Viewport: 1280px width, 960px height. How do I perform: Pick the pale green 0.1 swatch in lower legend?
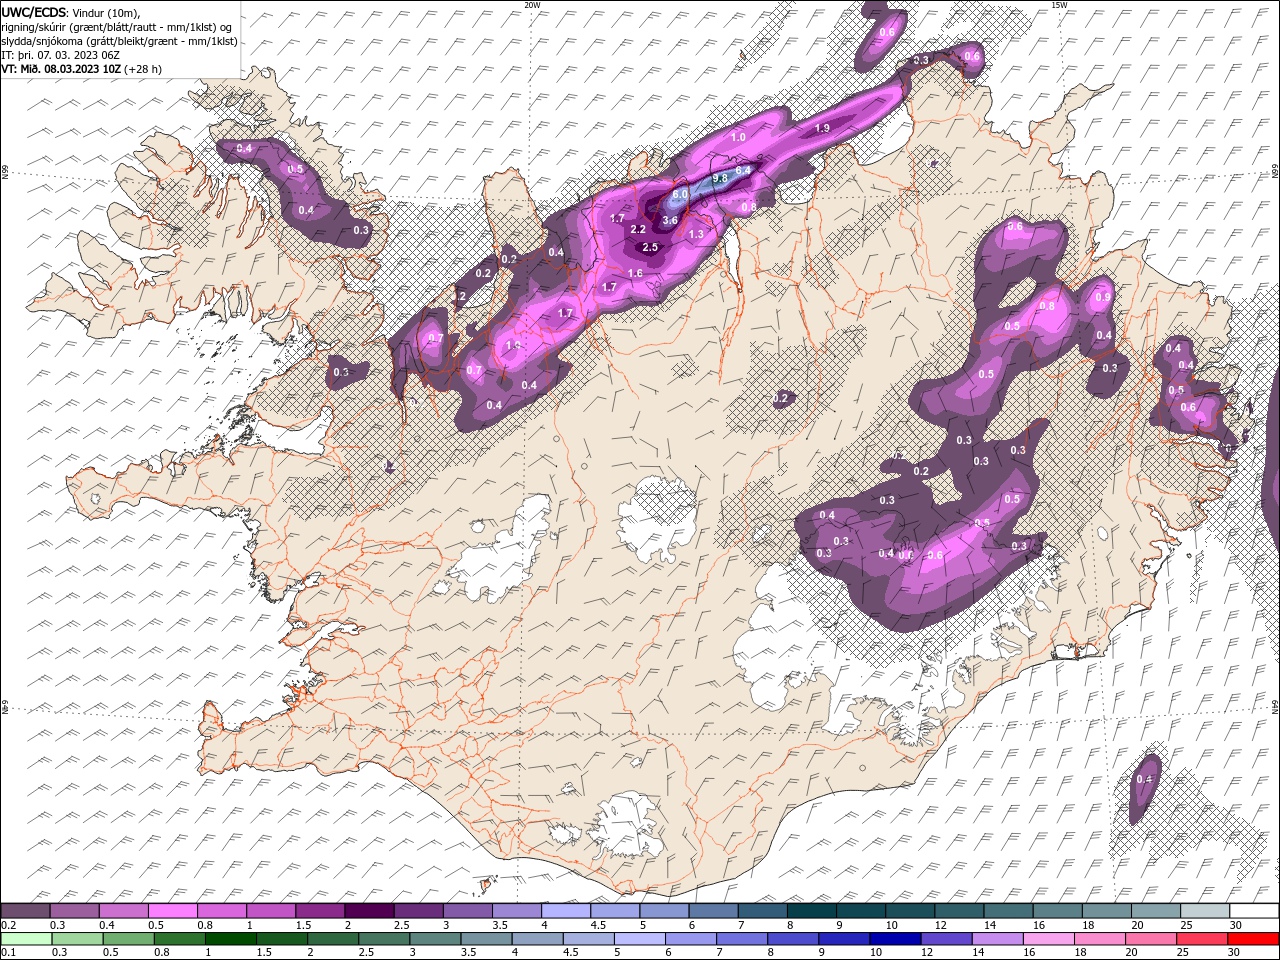coord(26,938)
